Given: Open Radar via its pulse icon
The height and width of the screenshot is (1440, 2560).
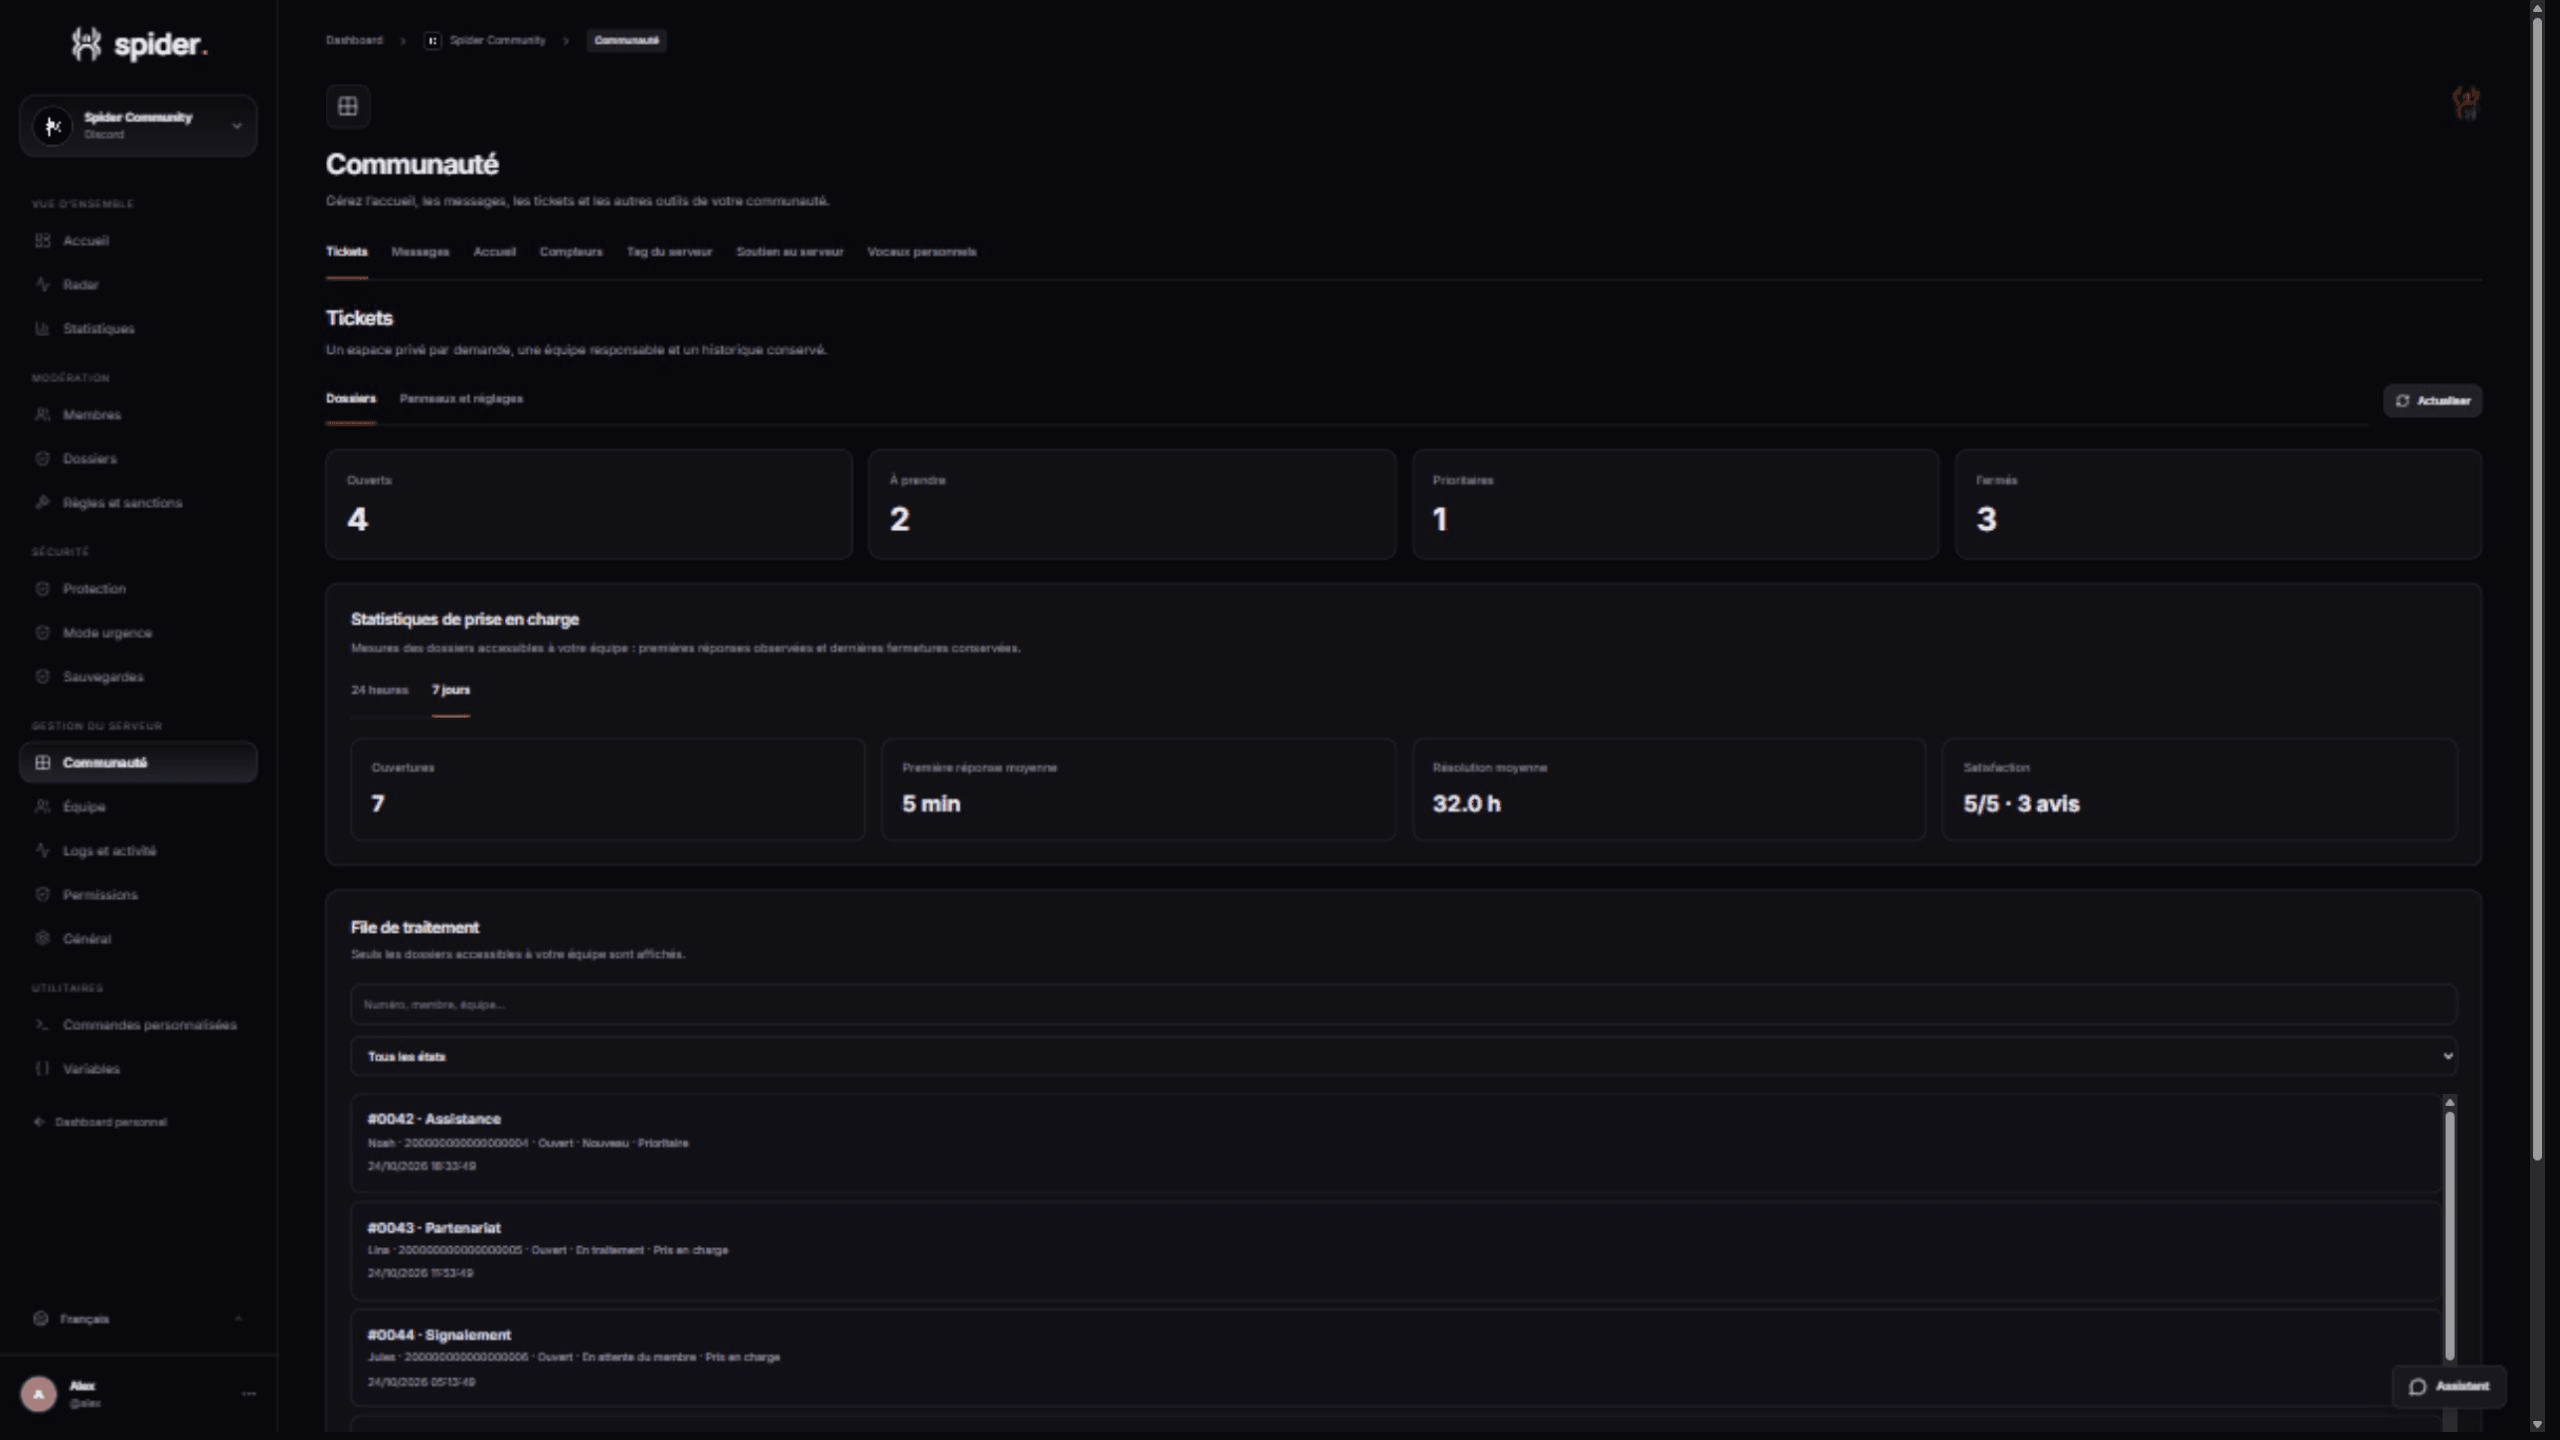Looking at the screenshot, I should pos(42,284).
